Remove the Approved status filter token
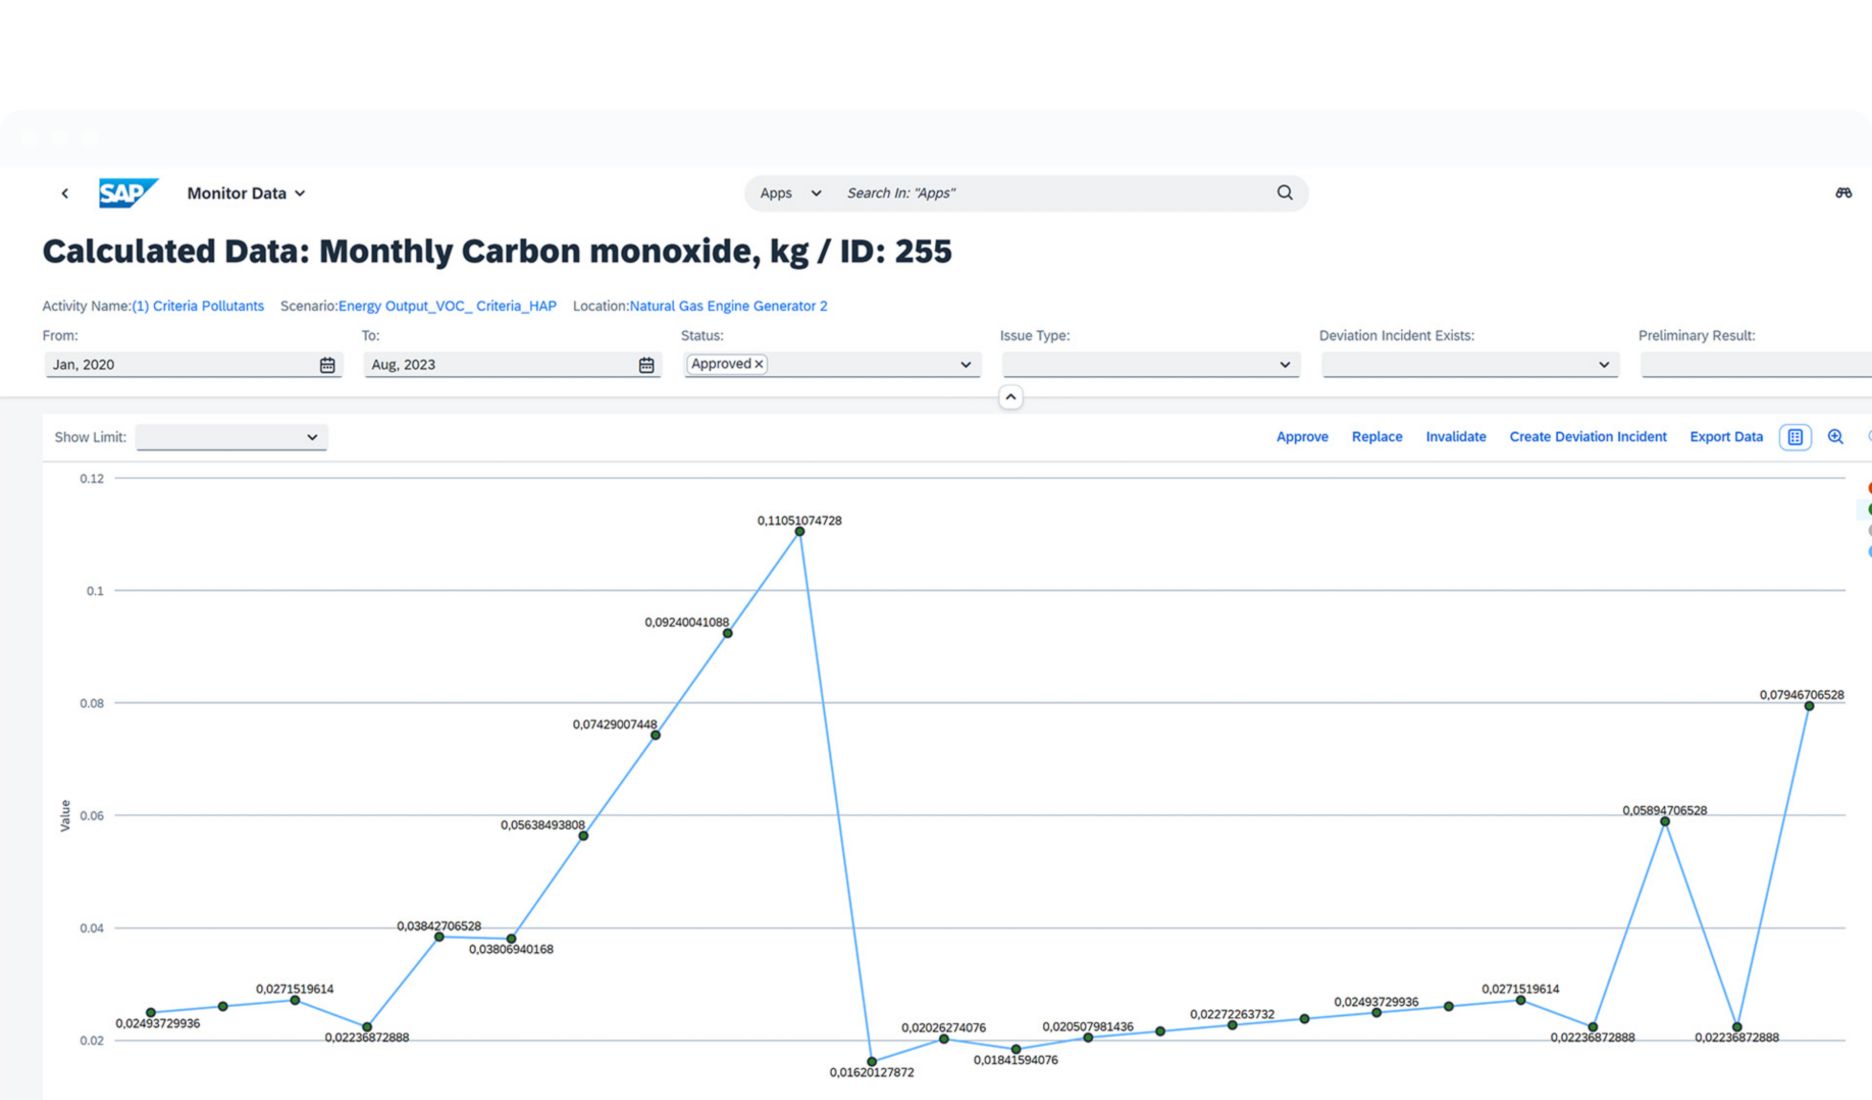The width and height of the screenshot is (1872, 1100). point(760,364)
